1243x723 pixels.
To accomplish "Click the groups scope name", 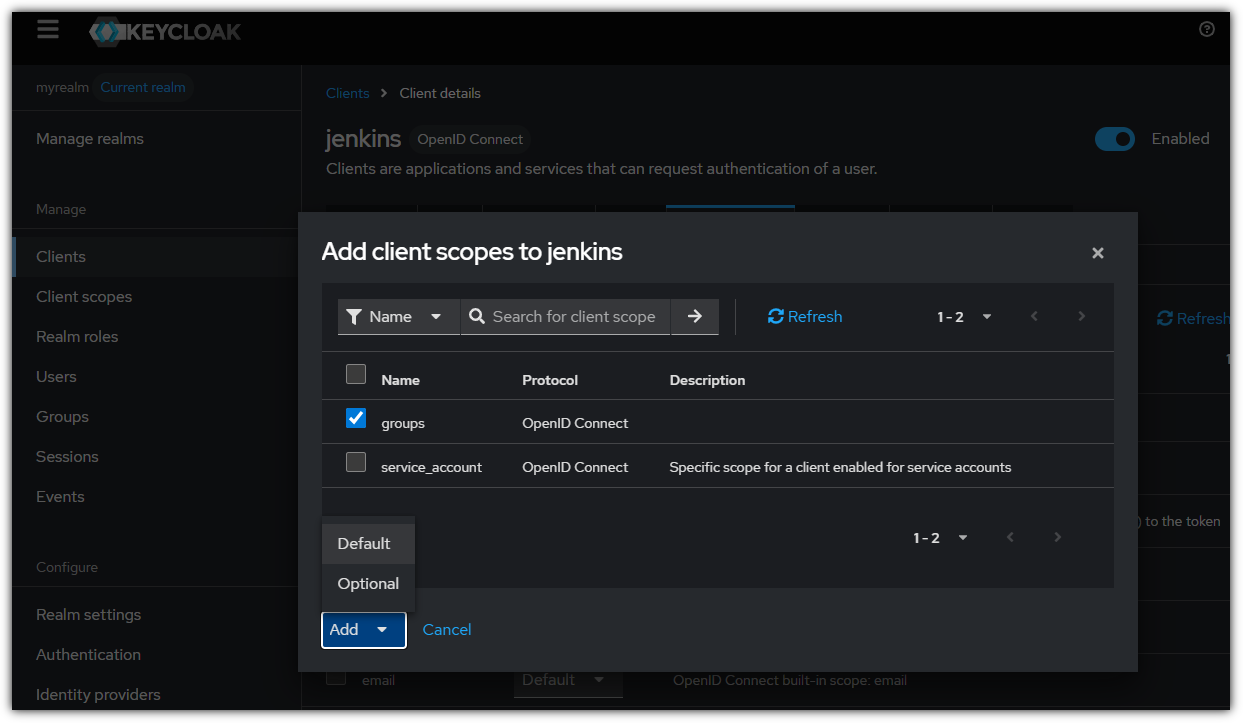I will coord(403,423).
